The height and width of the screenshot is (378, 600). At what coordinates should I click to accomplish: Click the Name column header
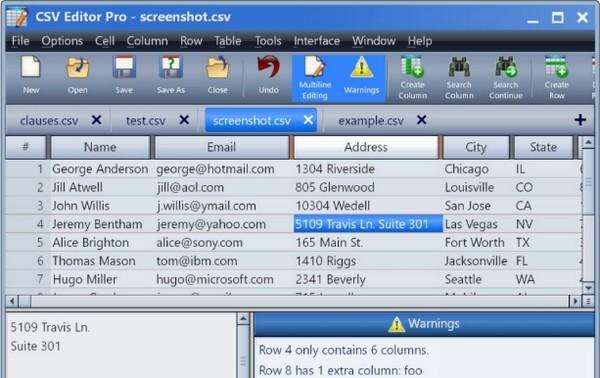coord(100,147)
